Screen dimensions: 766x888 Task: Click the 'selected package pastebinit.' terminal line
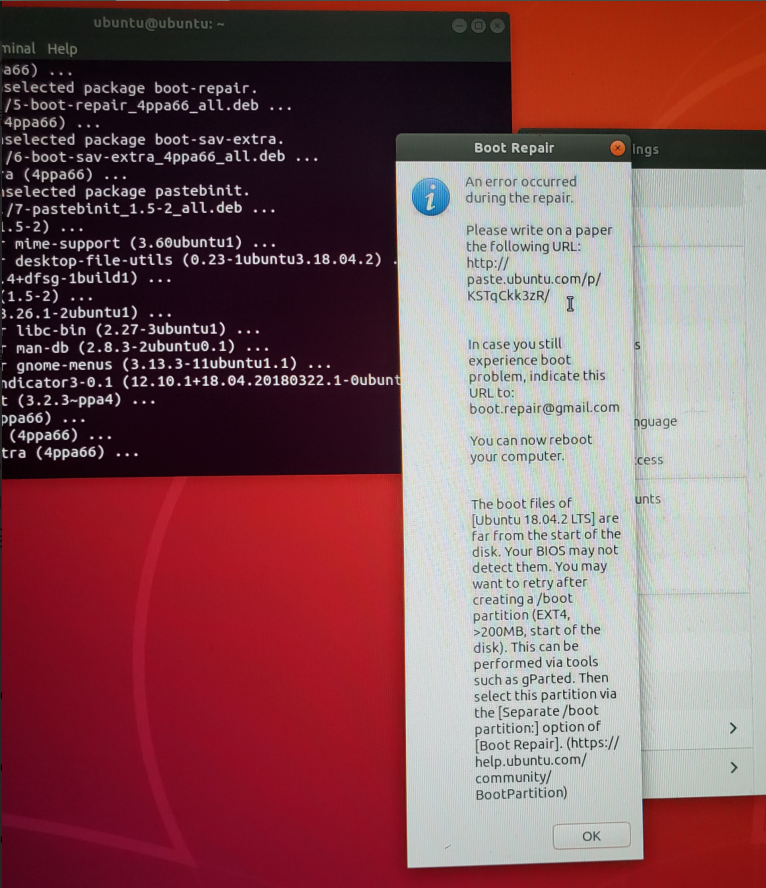pyautogui.click(x=126, y=191)
